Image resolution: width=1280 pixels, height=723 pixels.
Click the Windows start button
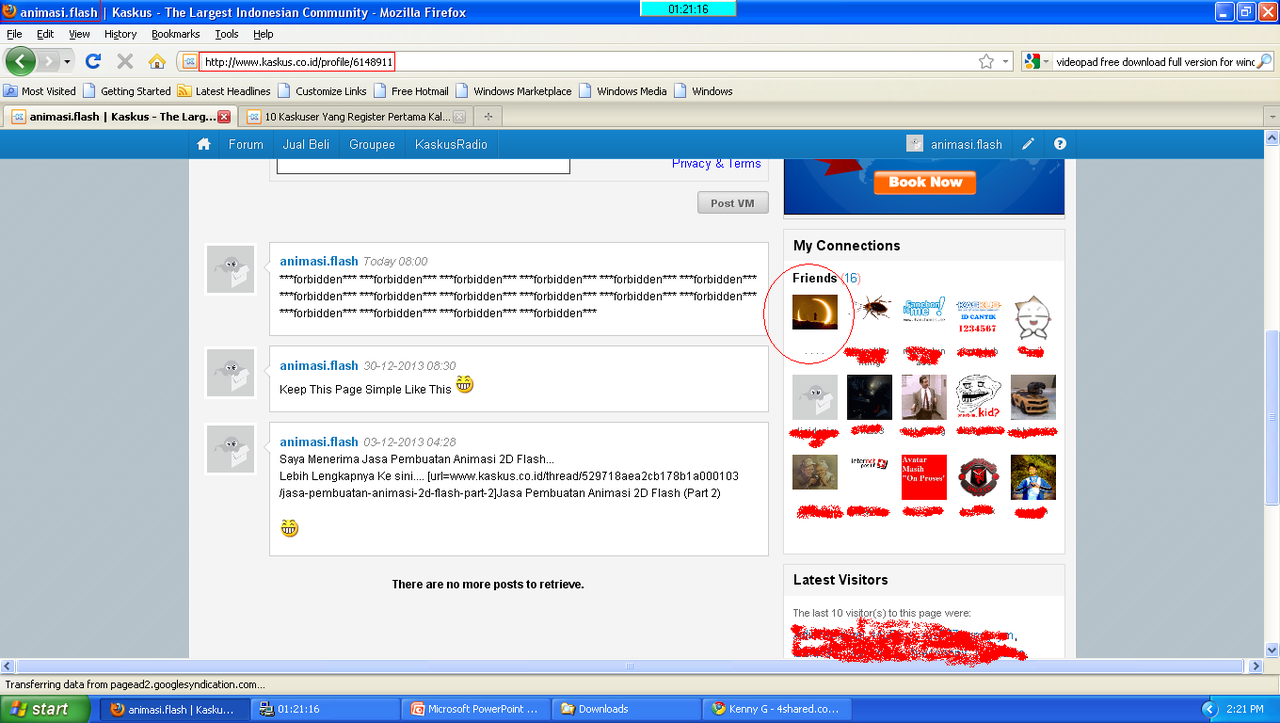click(46, 709)
